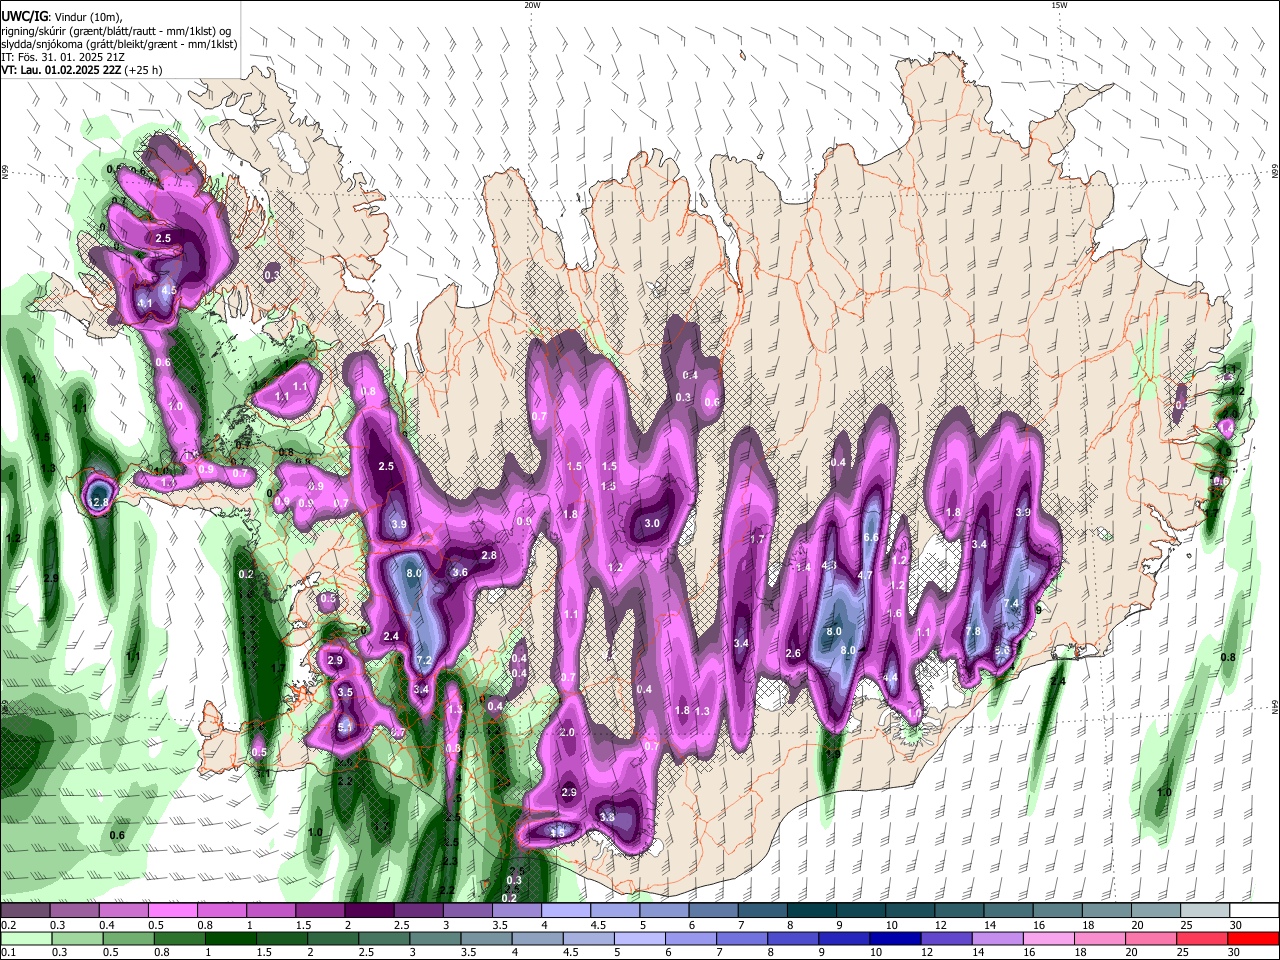Click the 2.6 snowfall value on the map
The height and width of the screenshot is (960, 1280).
click(x=793, y=653)
